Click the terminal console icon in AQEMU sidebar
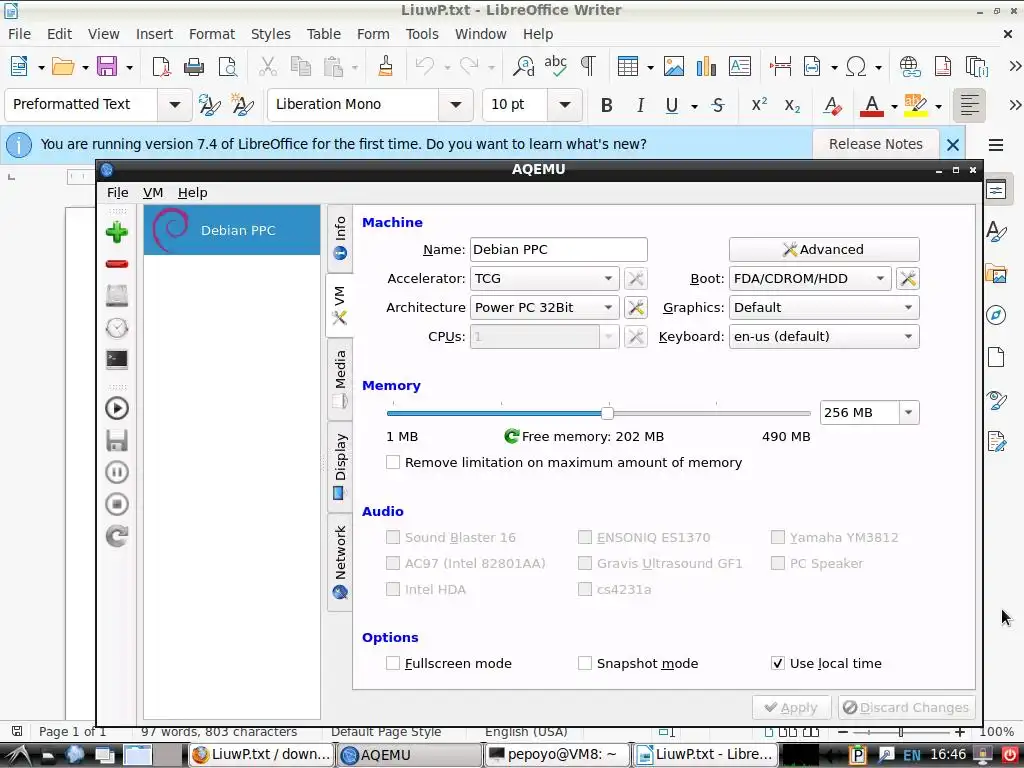 (x=117, y=359)
